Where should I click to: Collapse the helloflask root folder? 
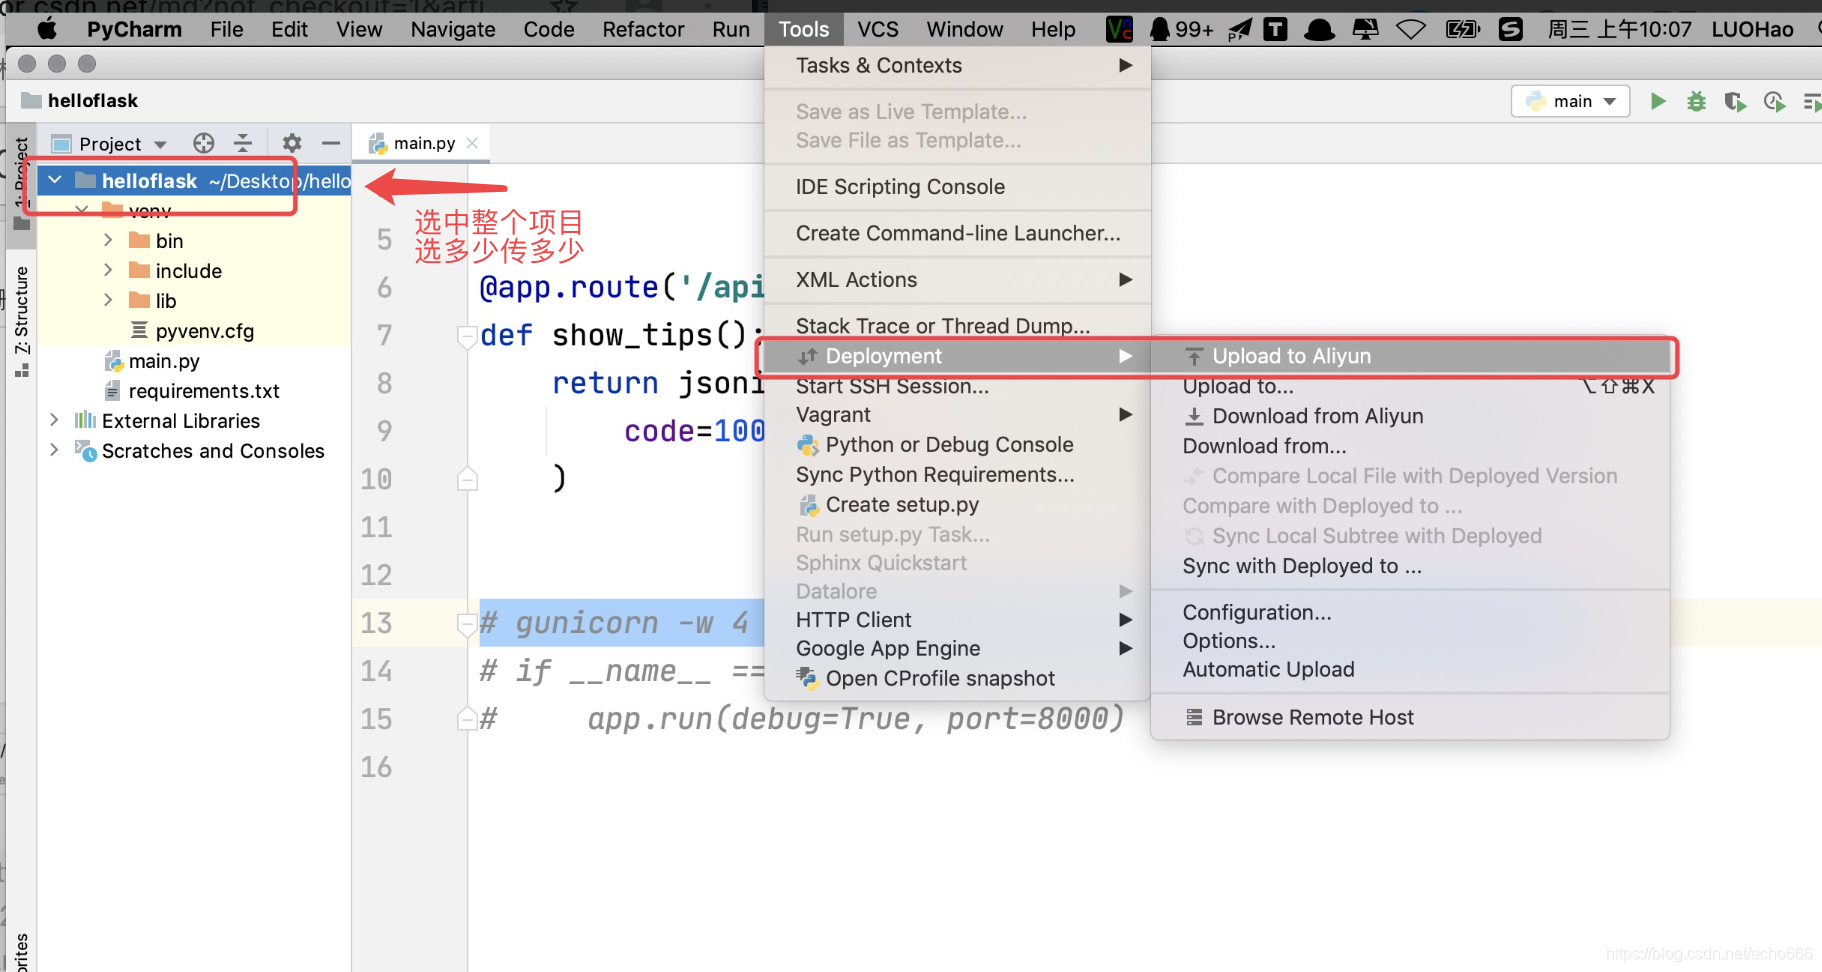55,180
